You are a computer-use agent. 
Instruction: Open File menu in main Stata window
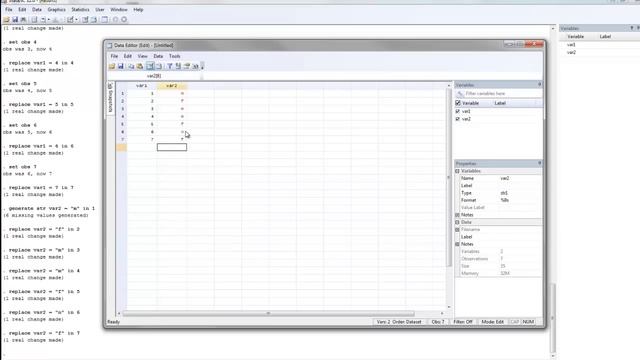(x=9, y=9)
